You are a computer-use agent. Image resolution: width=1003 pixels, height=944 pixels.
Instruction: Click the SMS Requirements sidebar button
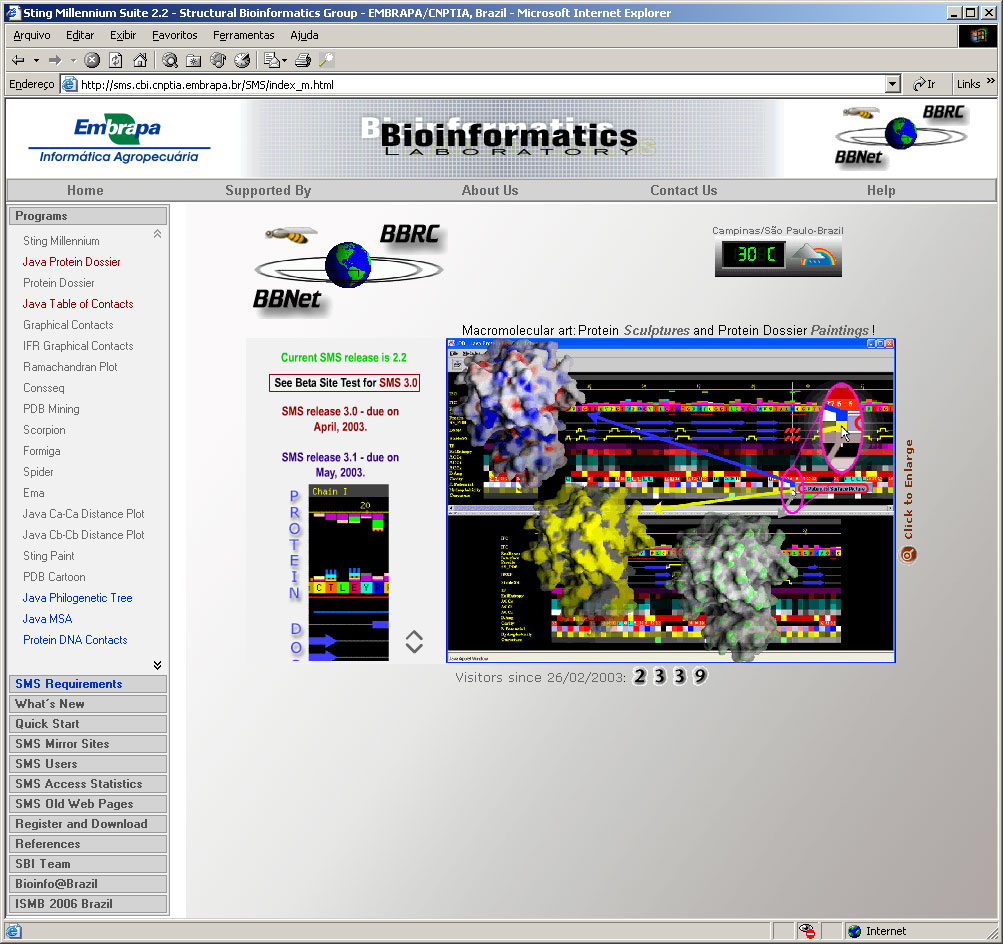pos(88,684)
